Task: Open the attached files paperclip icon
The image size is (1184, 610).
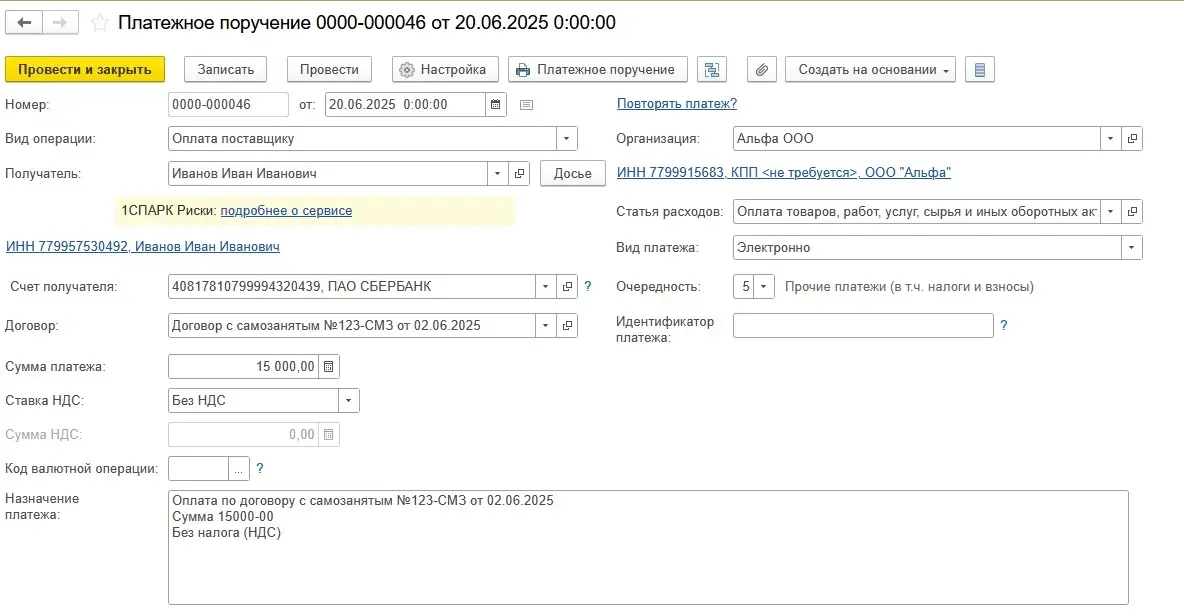Action: tap(762, 70)
